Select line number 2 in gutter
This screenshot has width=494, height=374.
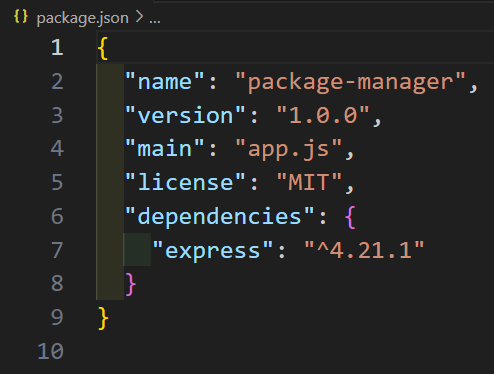pos(57,81)
